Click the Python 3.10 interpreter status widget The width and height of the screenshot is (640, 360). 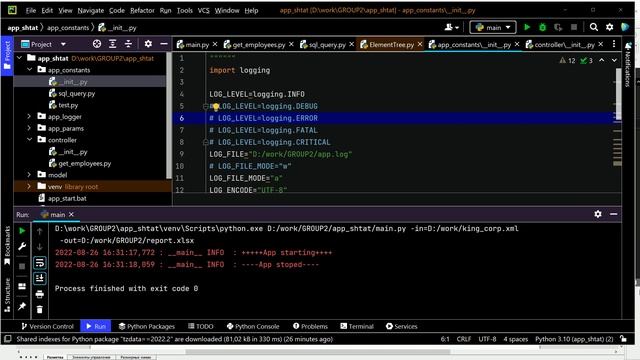[x=574, y=339]
